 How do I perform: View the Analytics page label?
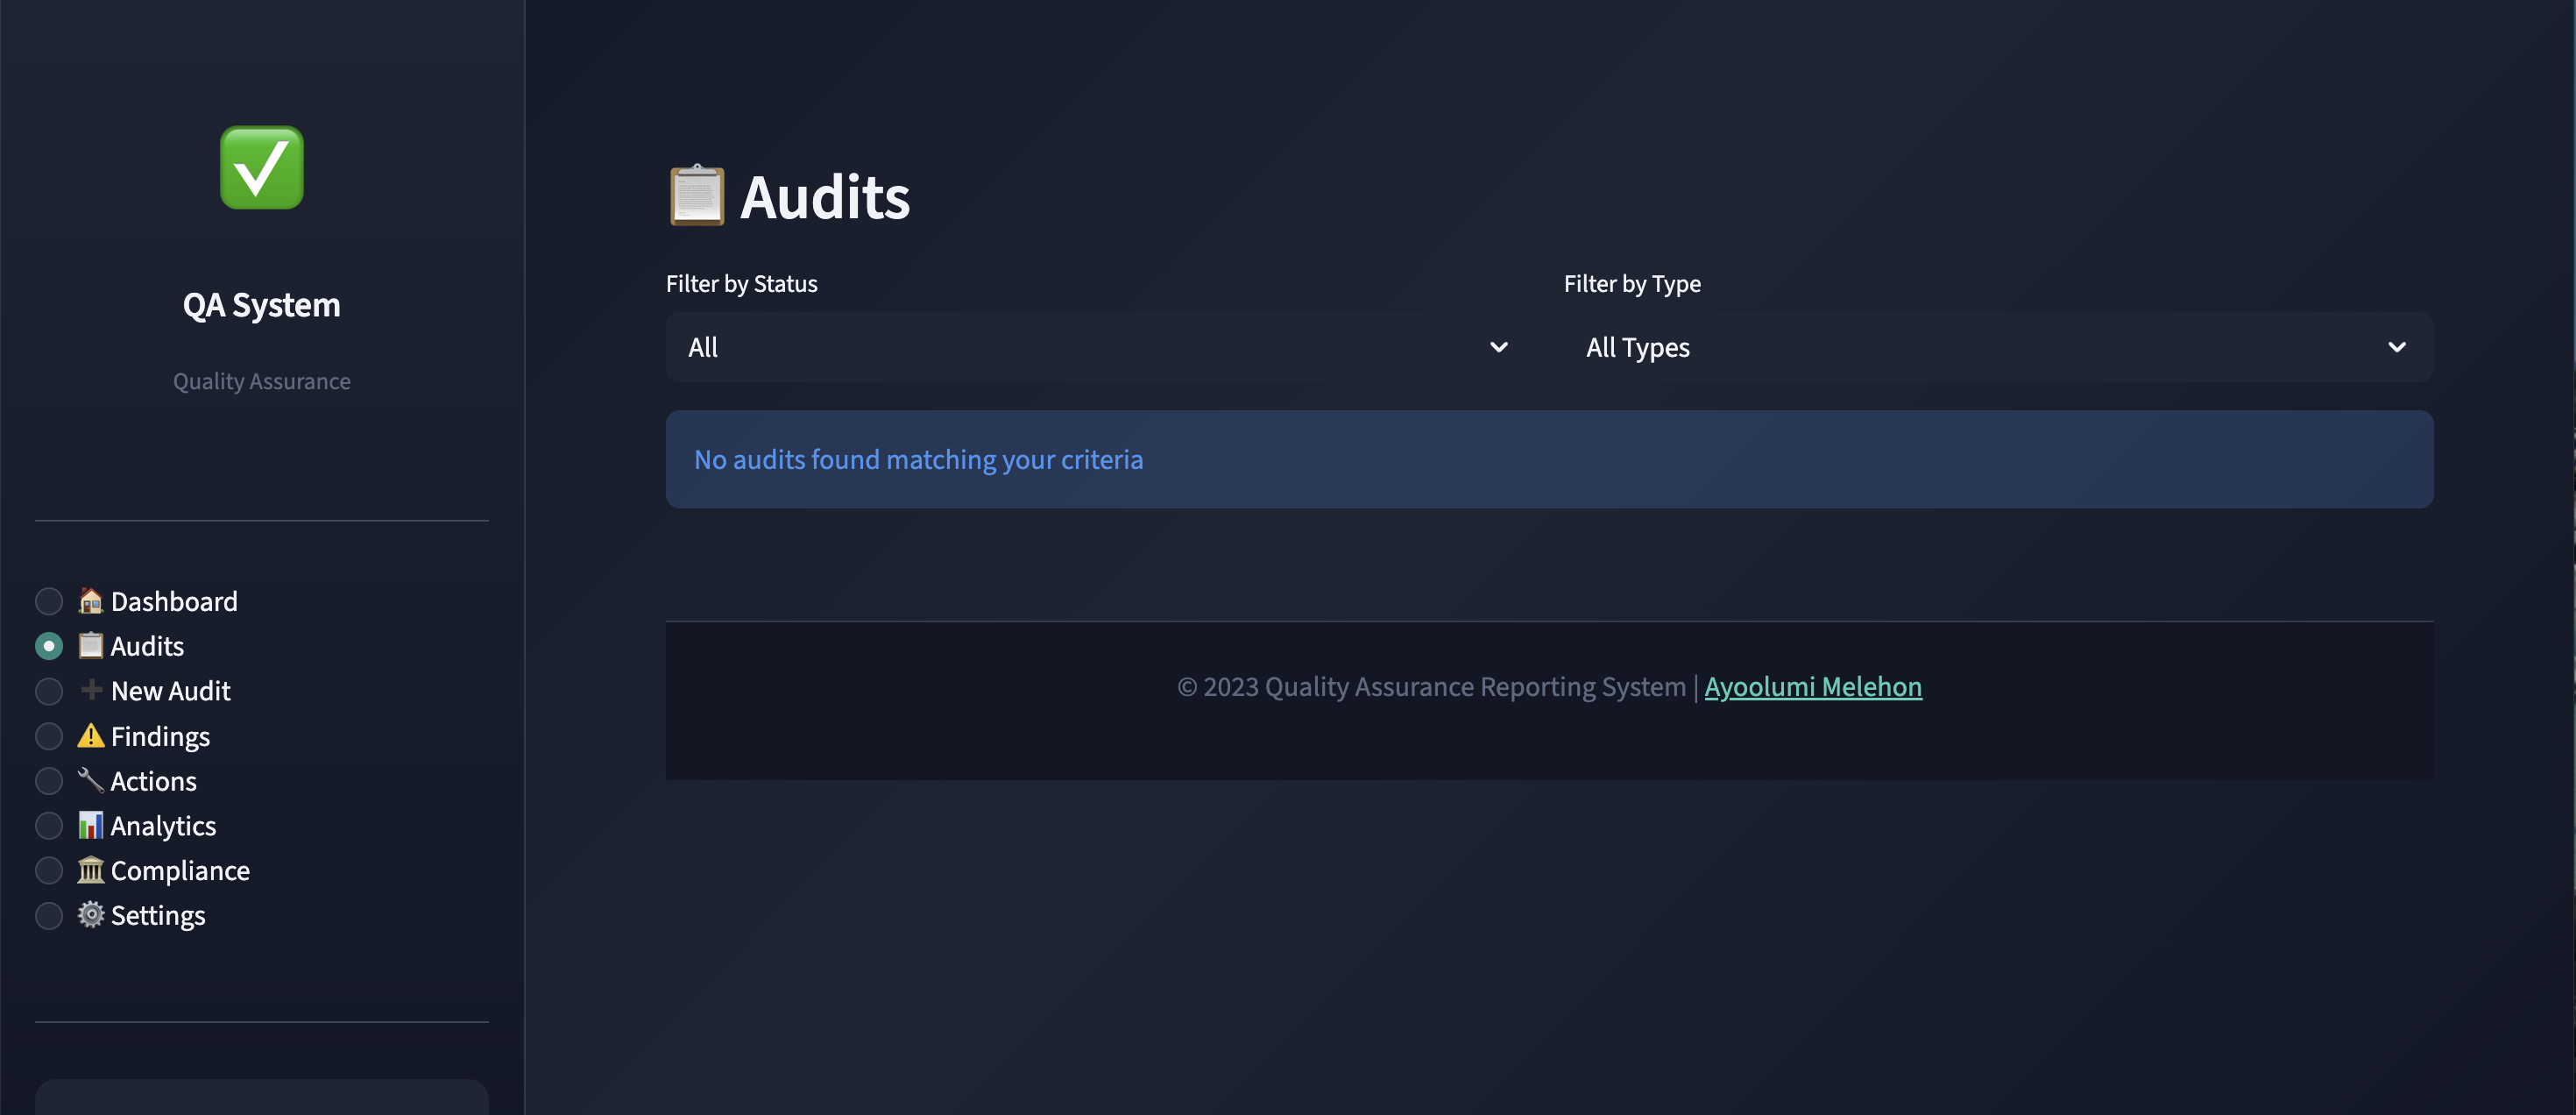tap(163, 827)
